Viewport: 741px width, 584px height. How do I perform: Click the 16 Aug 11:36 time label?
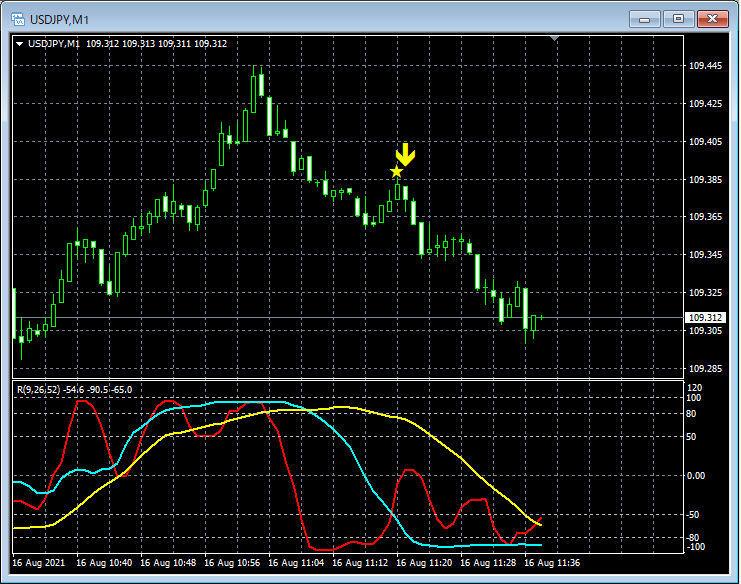(552, 563)
